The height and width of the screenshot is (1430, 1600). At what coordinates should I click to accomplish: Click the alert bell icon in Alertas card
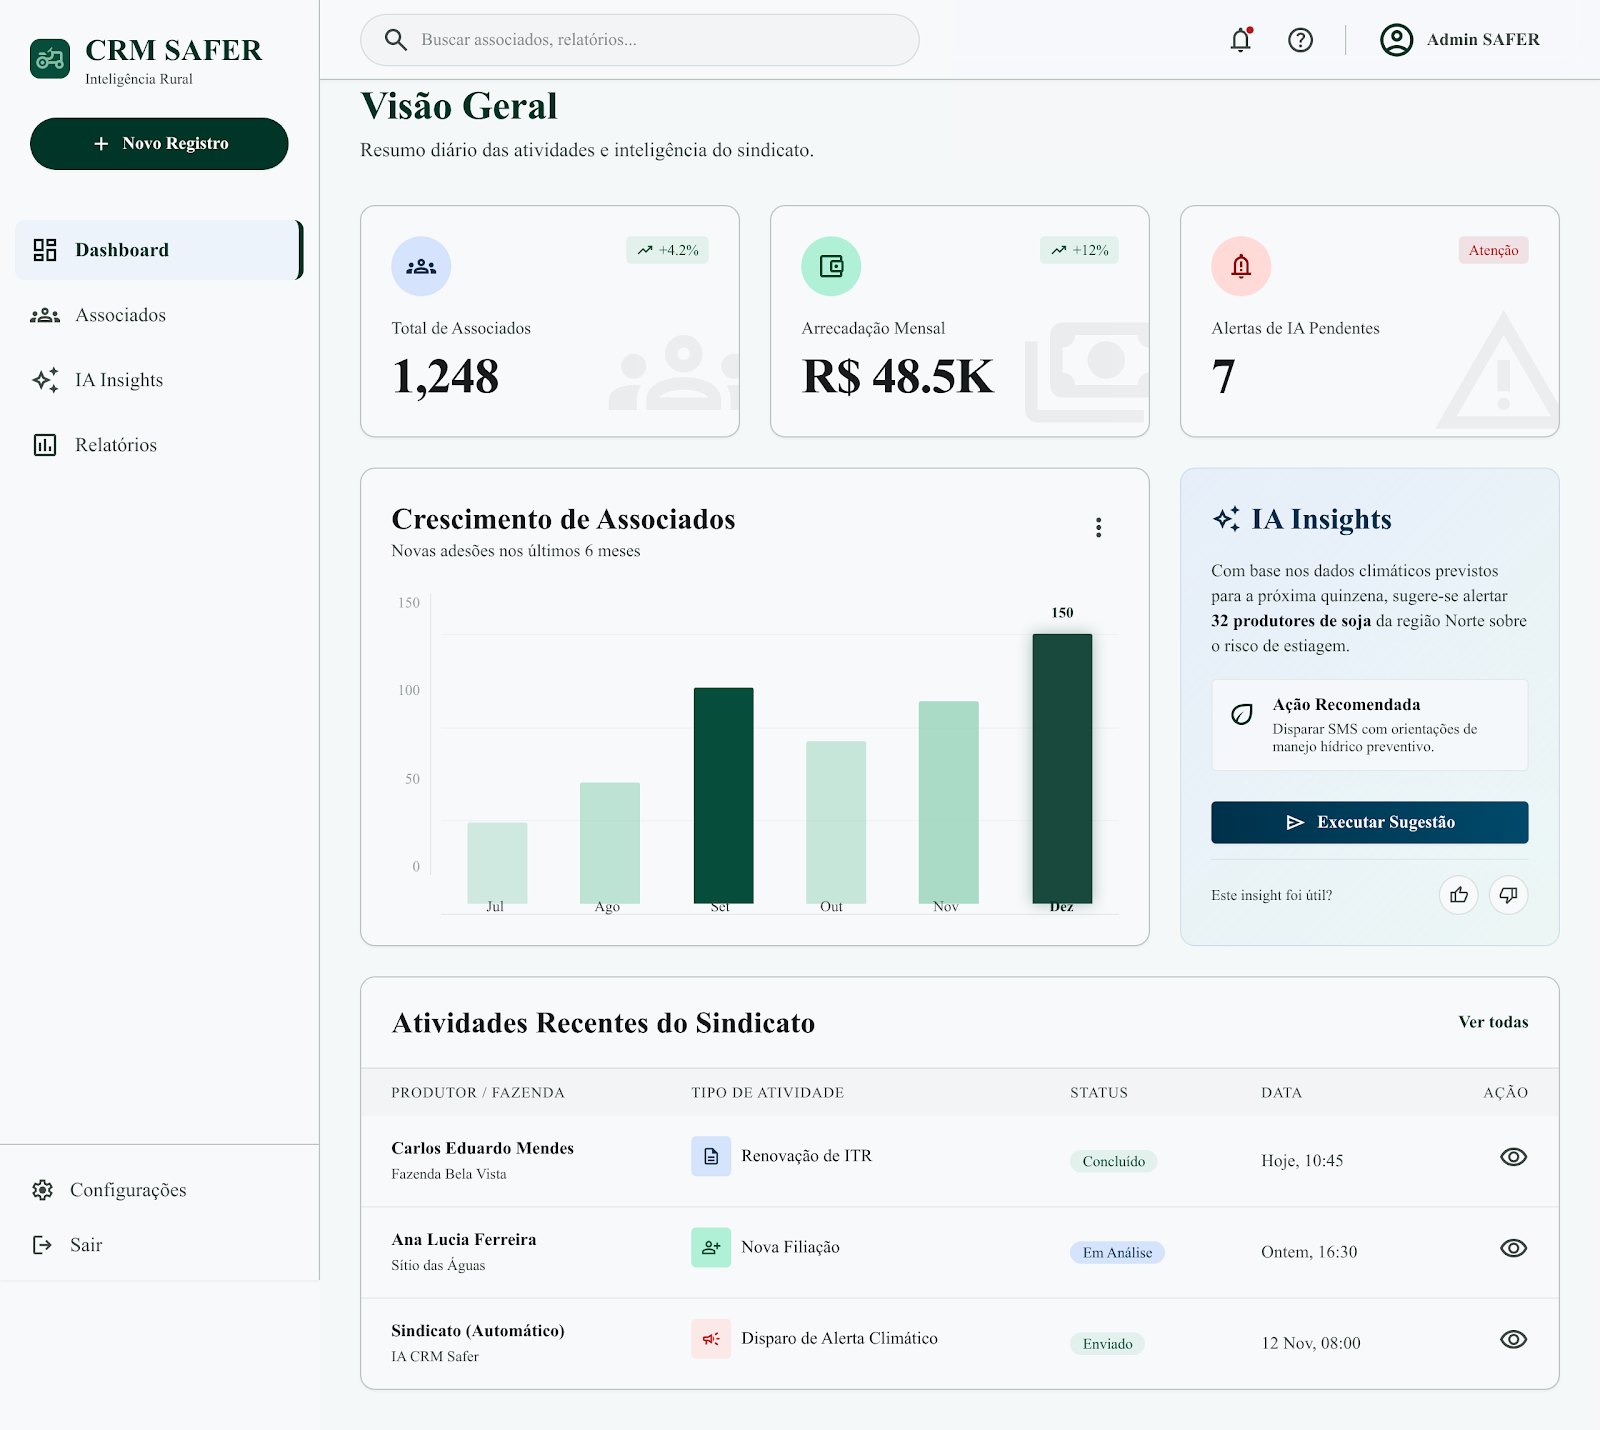tap(1241, 266)
